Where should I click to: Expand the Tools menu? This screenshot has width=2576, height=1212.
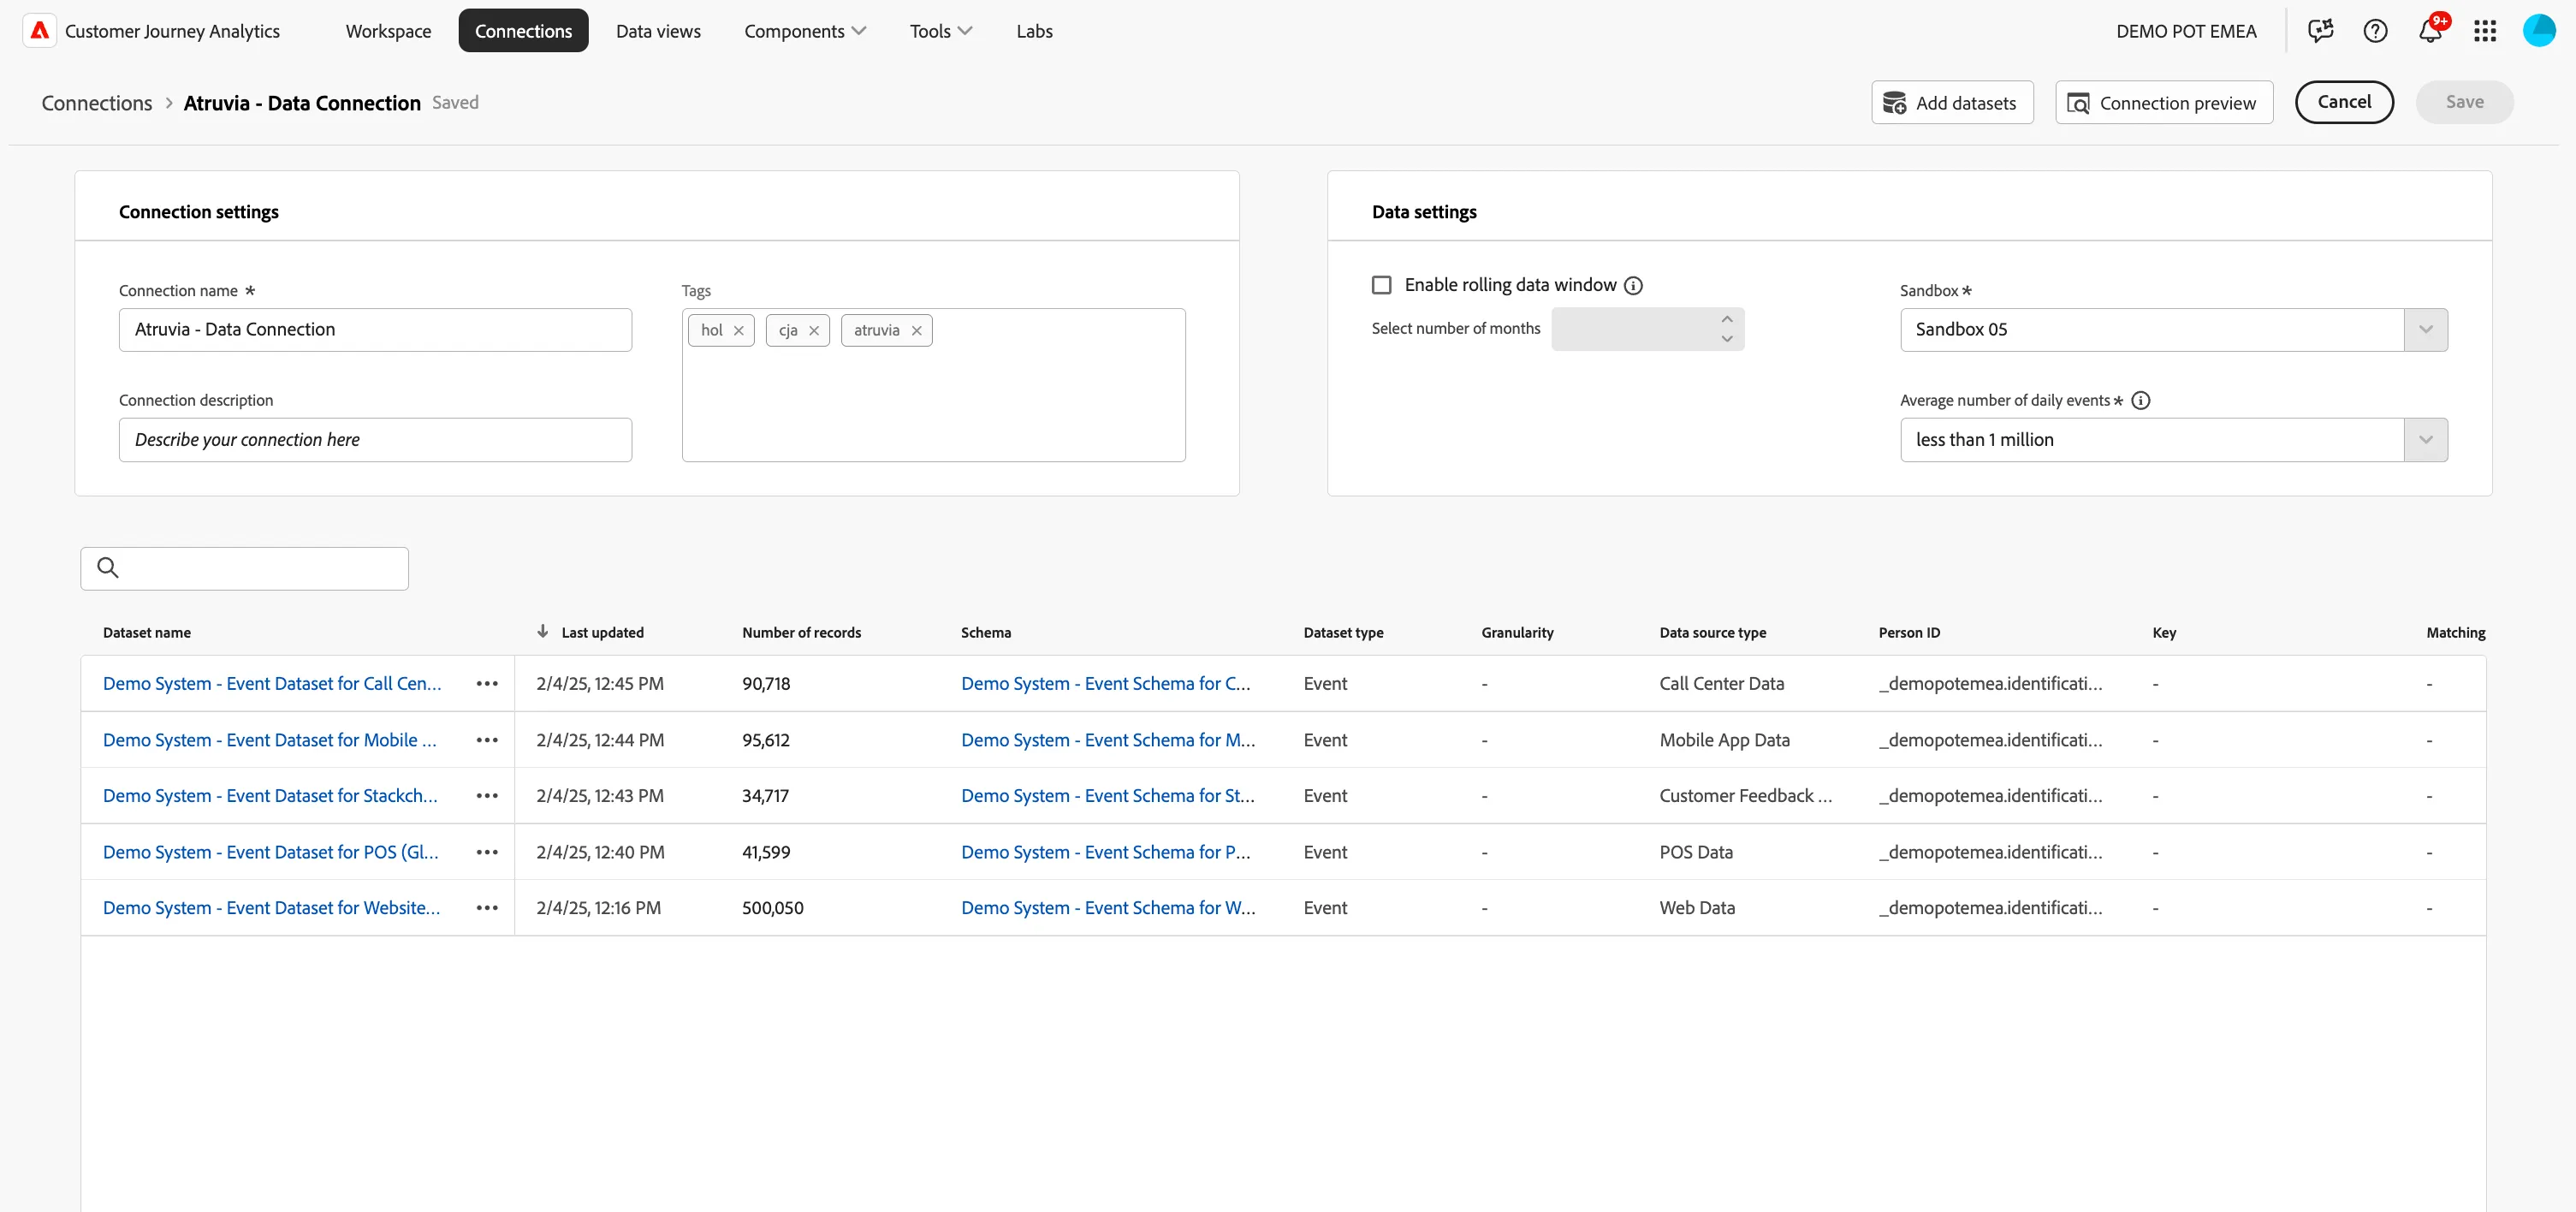(940, 31)
